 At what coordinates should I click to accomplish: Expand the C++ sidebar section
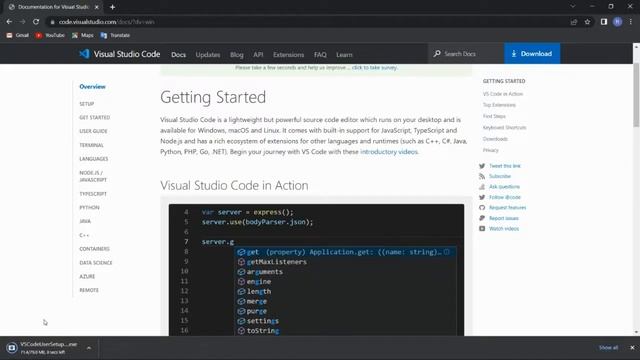point(84,235)
